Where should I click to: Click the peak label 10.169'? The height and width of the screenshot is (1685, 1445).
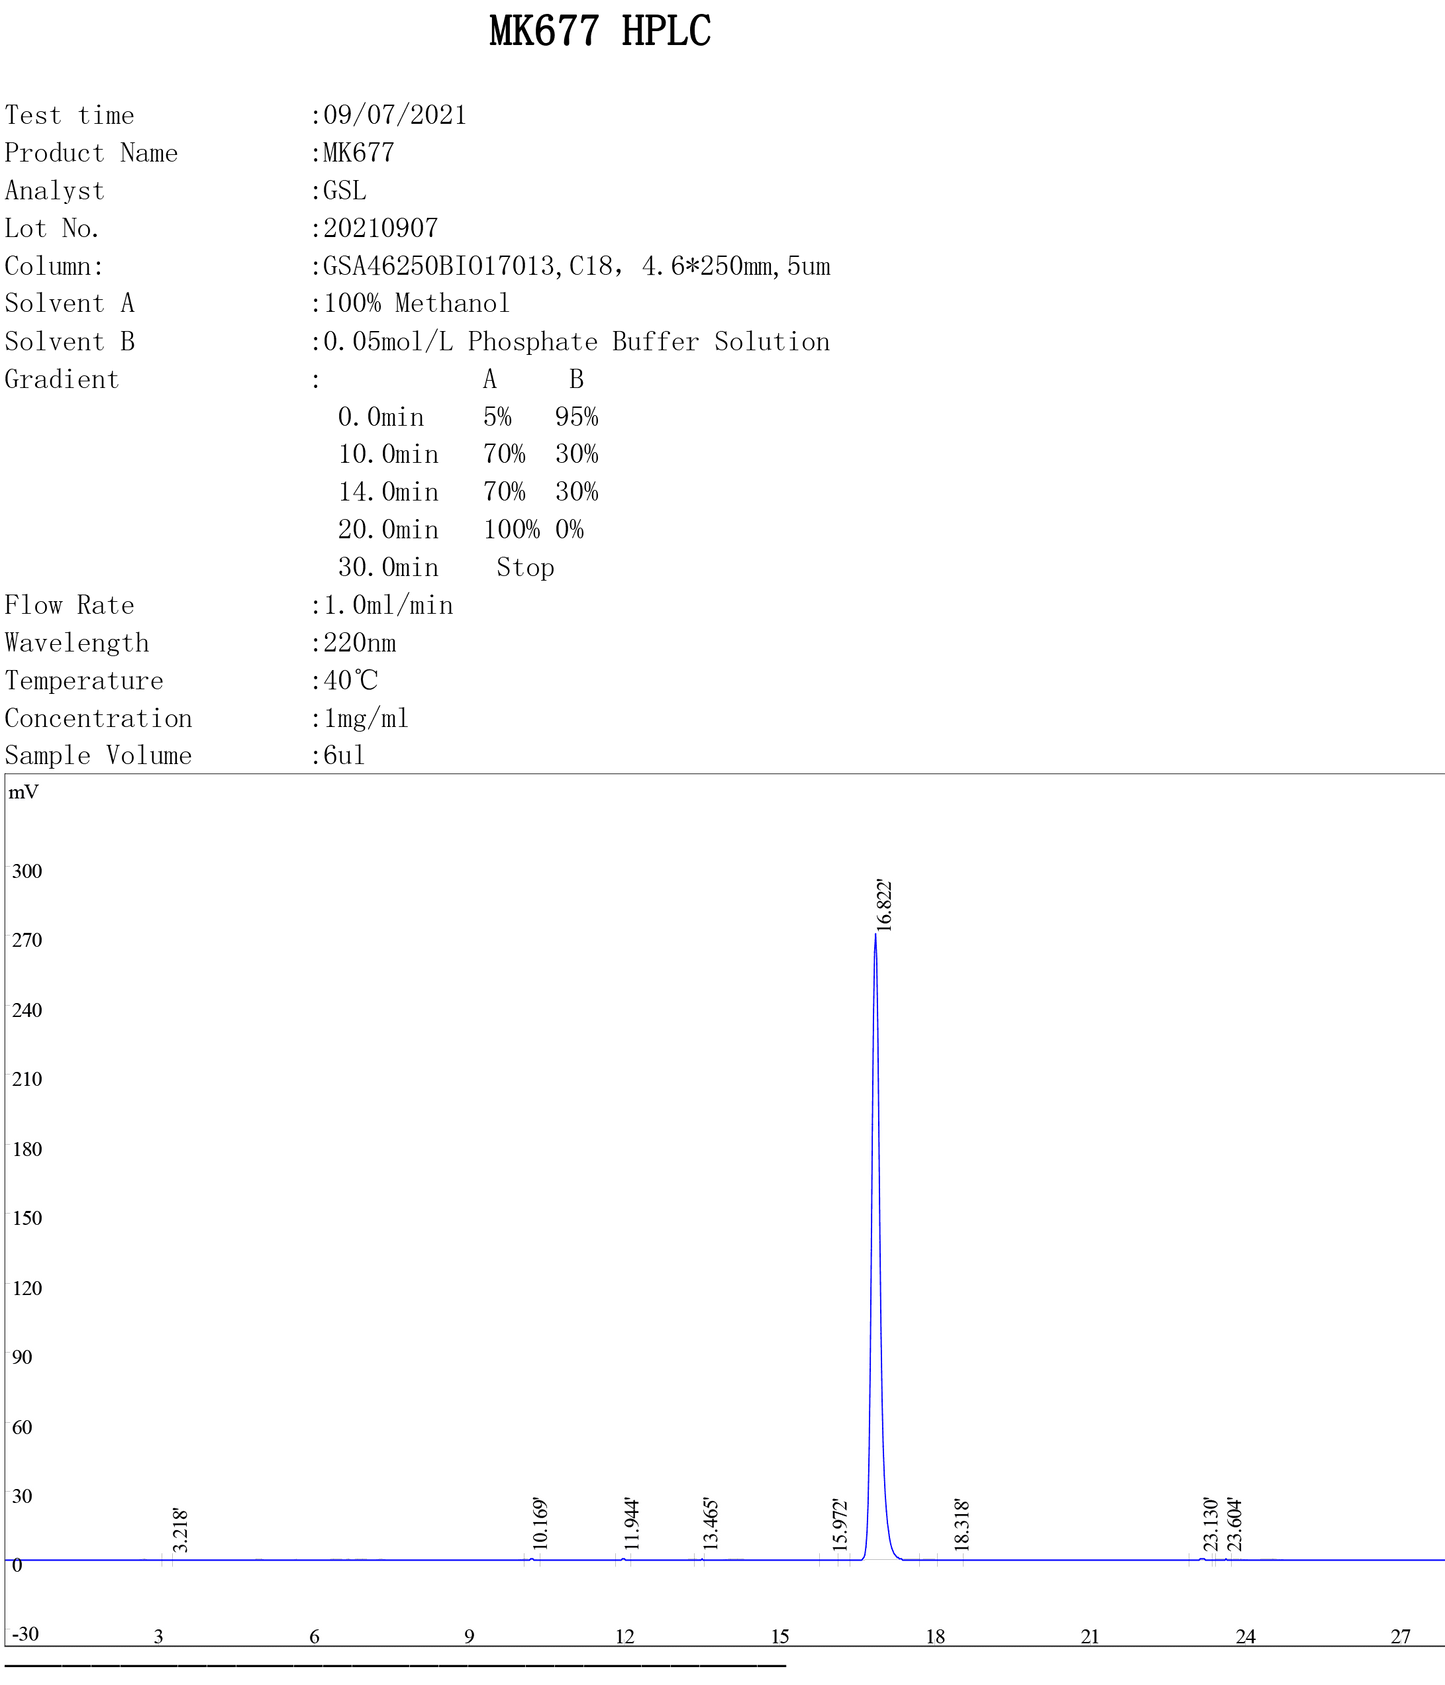[540, 1524]
